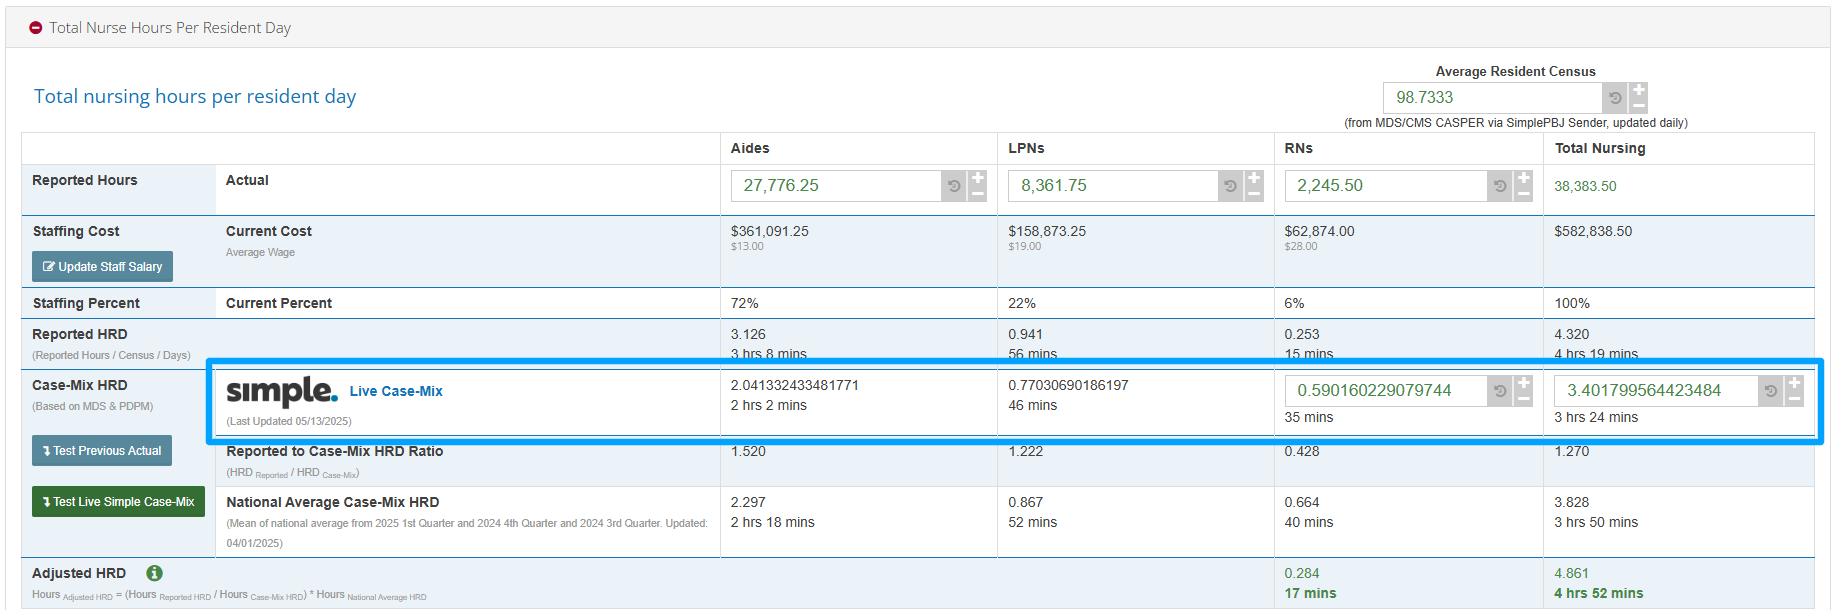
Task: Increment the LPNs reported hours
Action: (x=1254, y=178)
